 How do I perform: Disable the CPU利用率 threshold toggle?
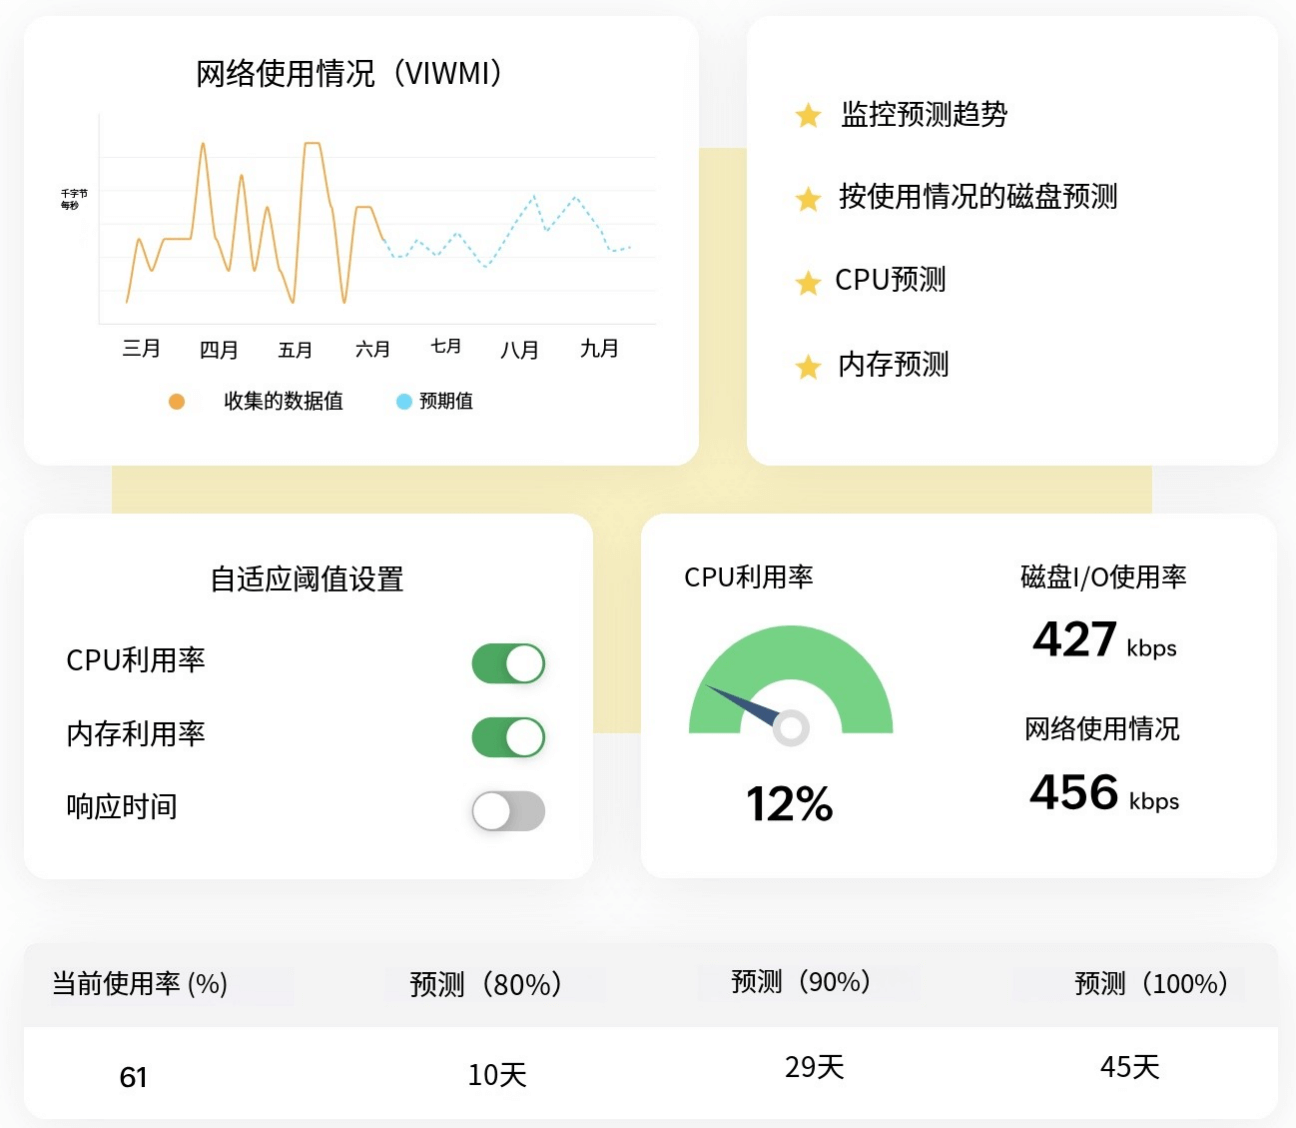509,662
